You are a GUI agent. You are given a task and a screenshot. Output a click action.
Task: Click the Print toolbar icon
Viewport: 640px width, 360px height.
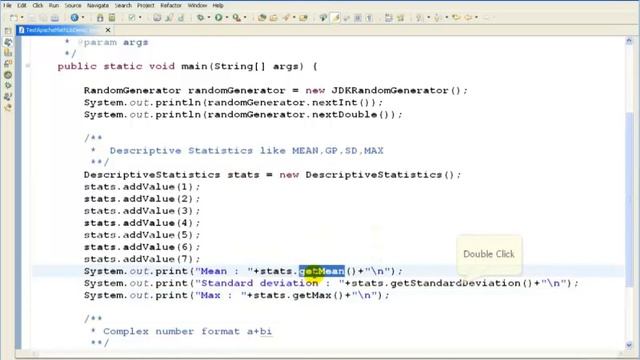pyautogui.click(x=55, y=18)
